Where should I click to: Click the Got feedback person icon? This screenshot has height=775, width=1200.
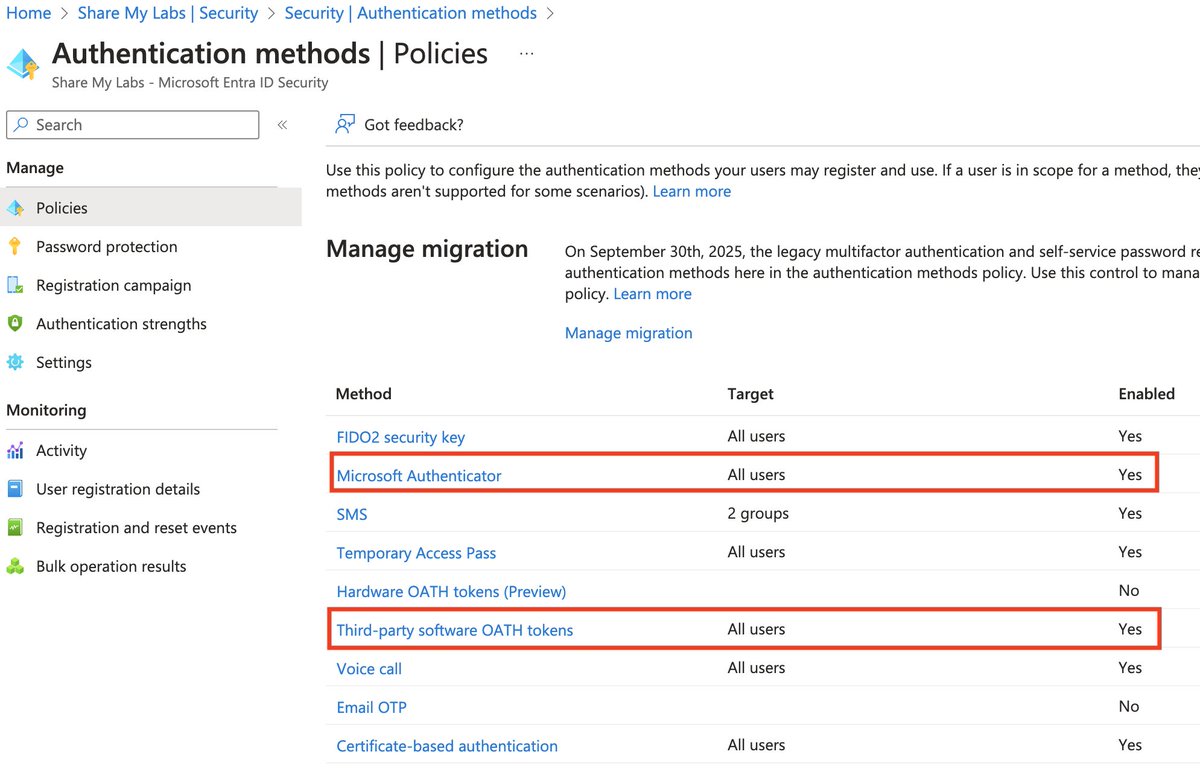pos(345,124)
